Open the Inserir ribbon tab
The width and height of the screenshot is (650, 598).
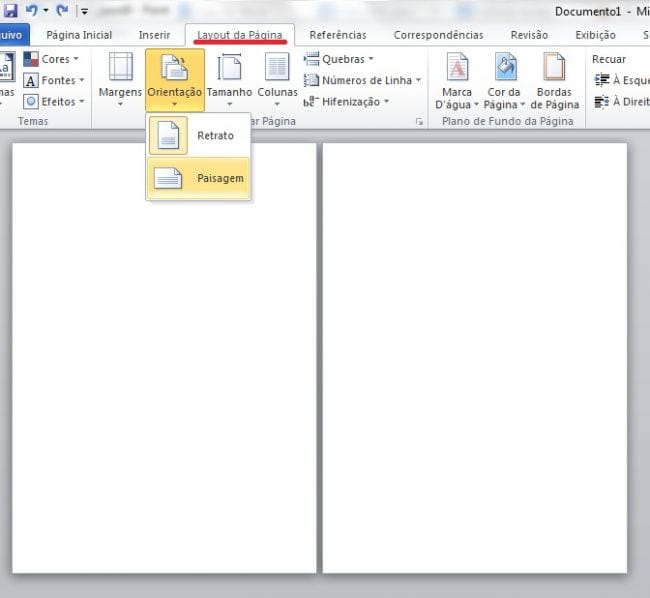[154, 35]
